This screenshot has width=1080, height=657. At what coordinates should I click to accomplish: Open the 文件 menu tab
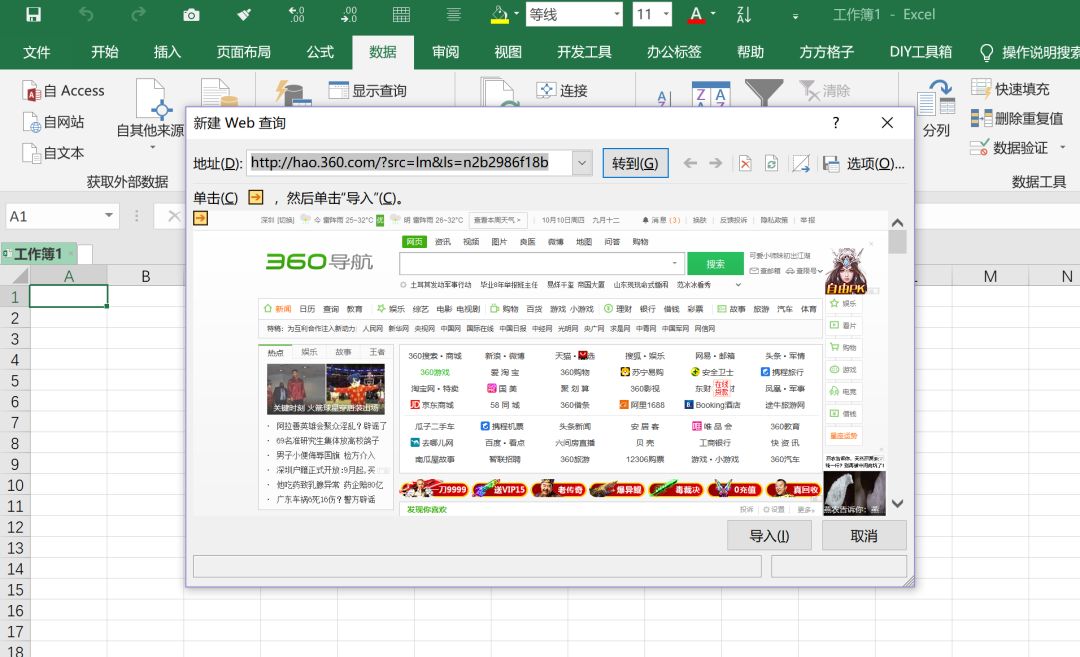tap(37, 52)
